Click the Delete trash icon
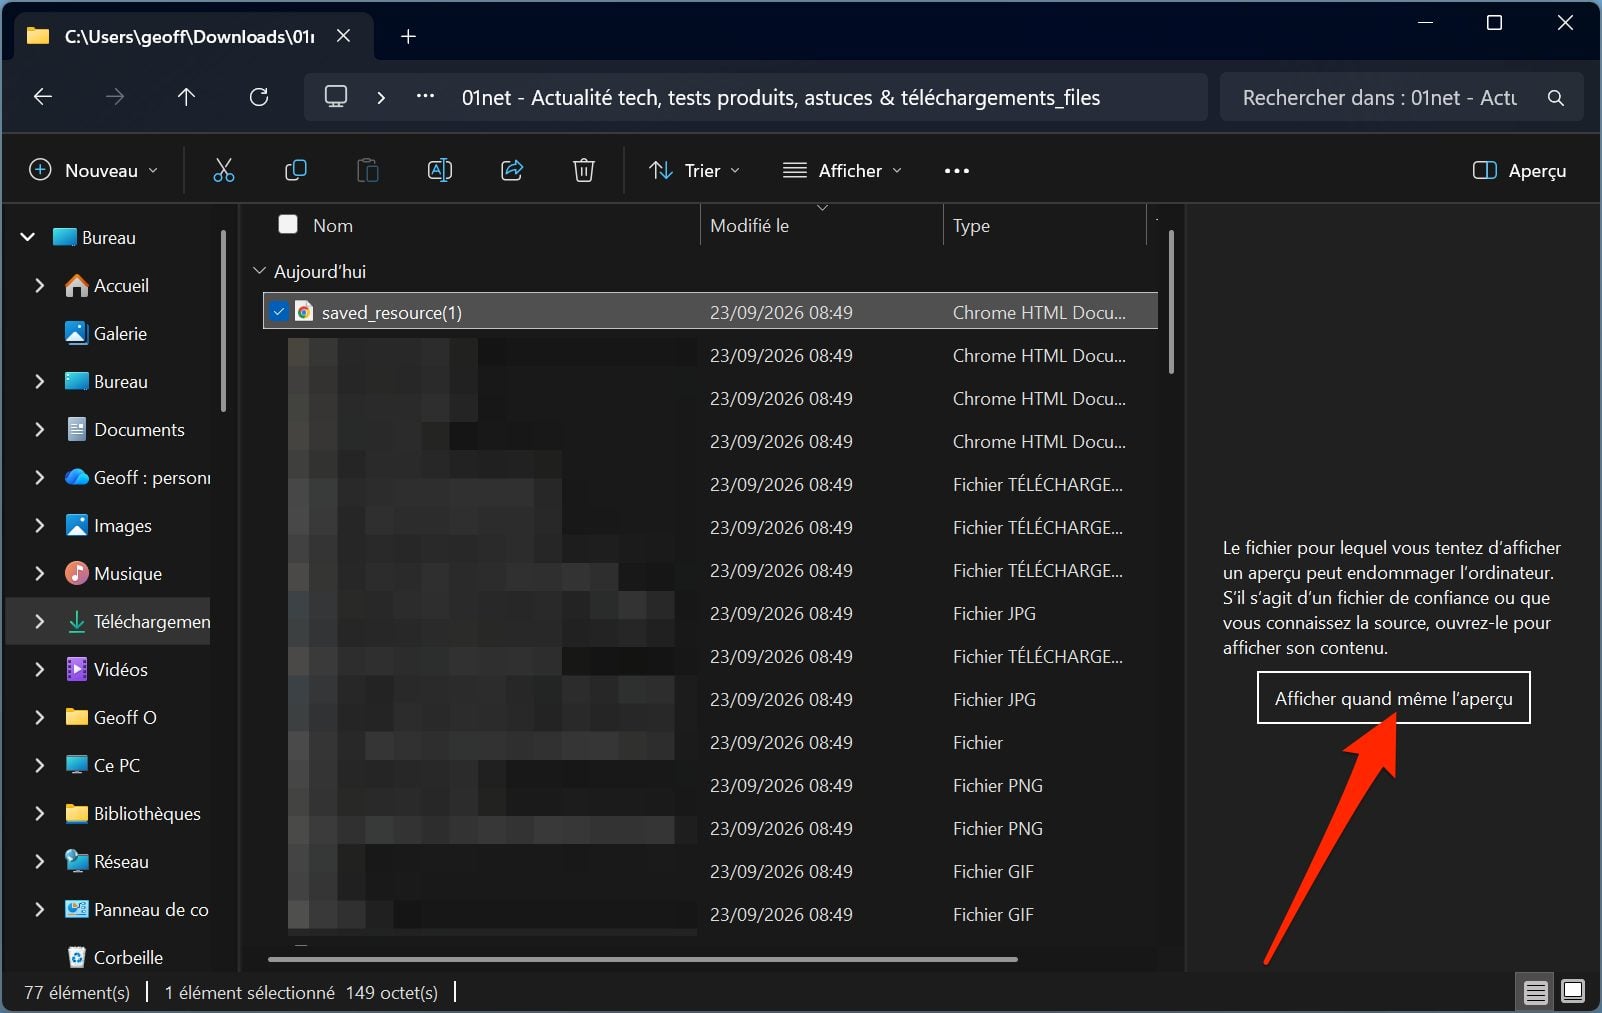Viewport: 1602px width, 1013px height. click(x=584, y=170)
